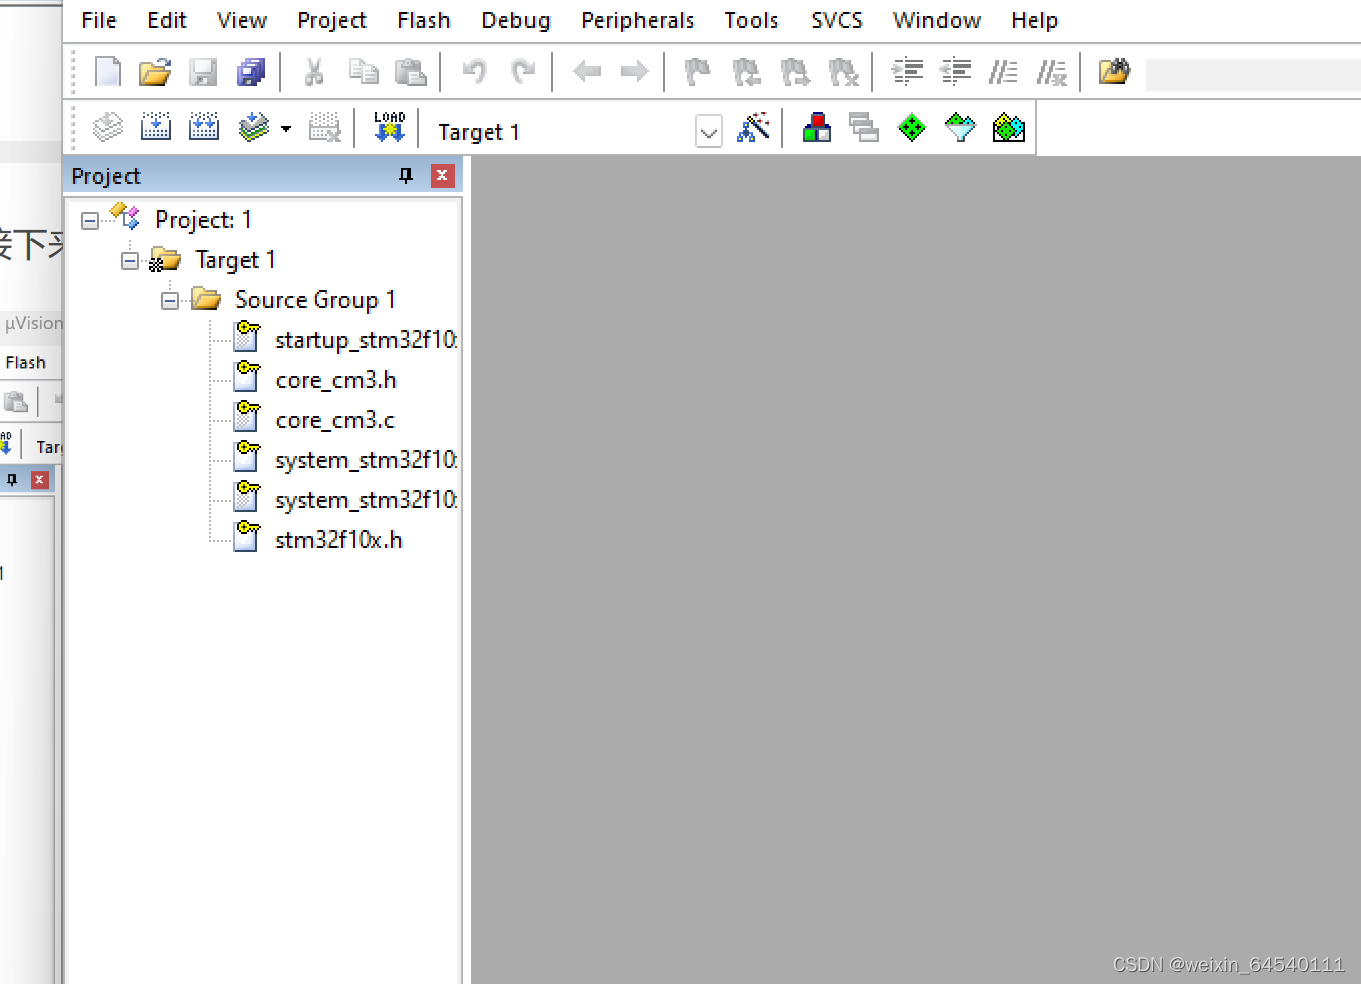Screen dimensions: 1361x984
Task: Create a new file
Action: [x=107, y=71]
